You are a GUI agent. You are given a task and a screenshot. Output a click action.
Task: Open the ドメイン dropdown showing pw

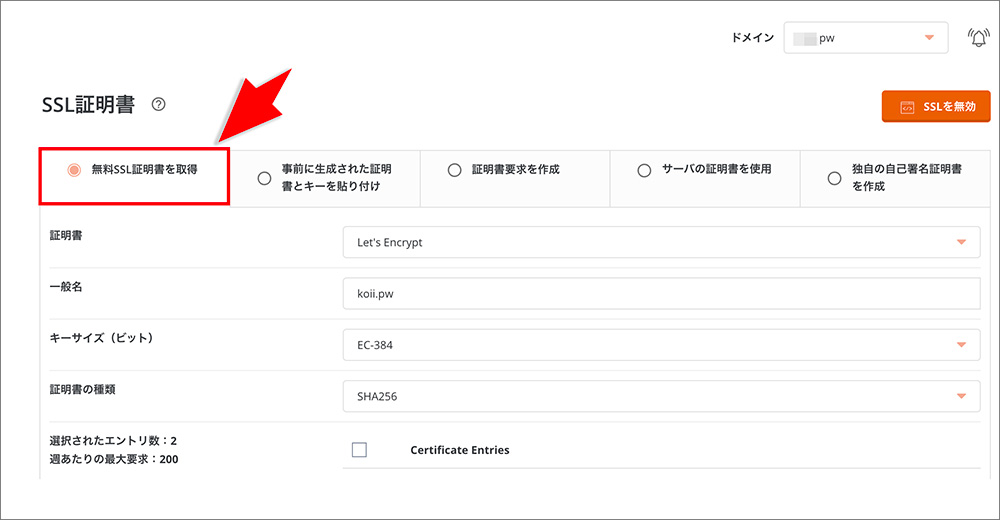point(865,38)
